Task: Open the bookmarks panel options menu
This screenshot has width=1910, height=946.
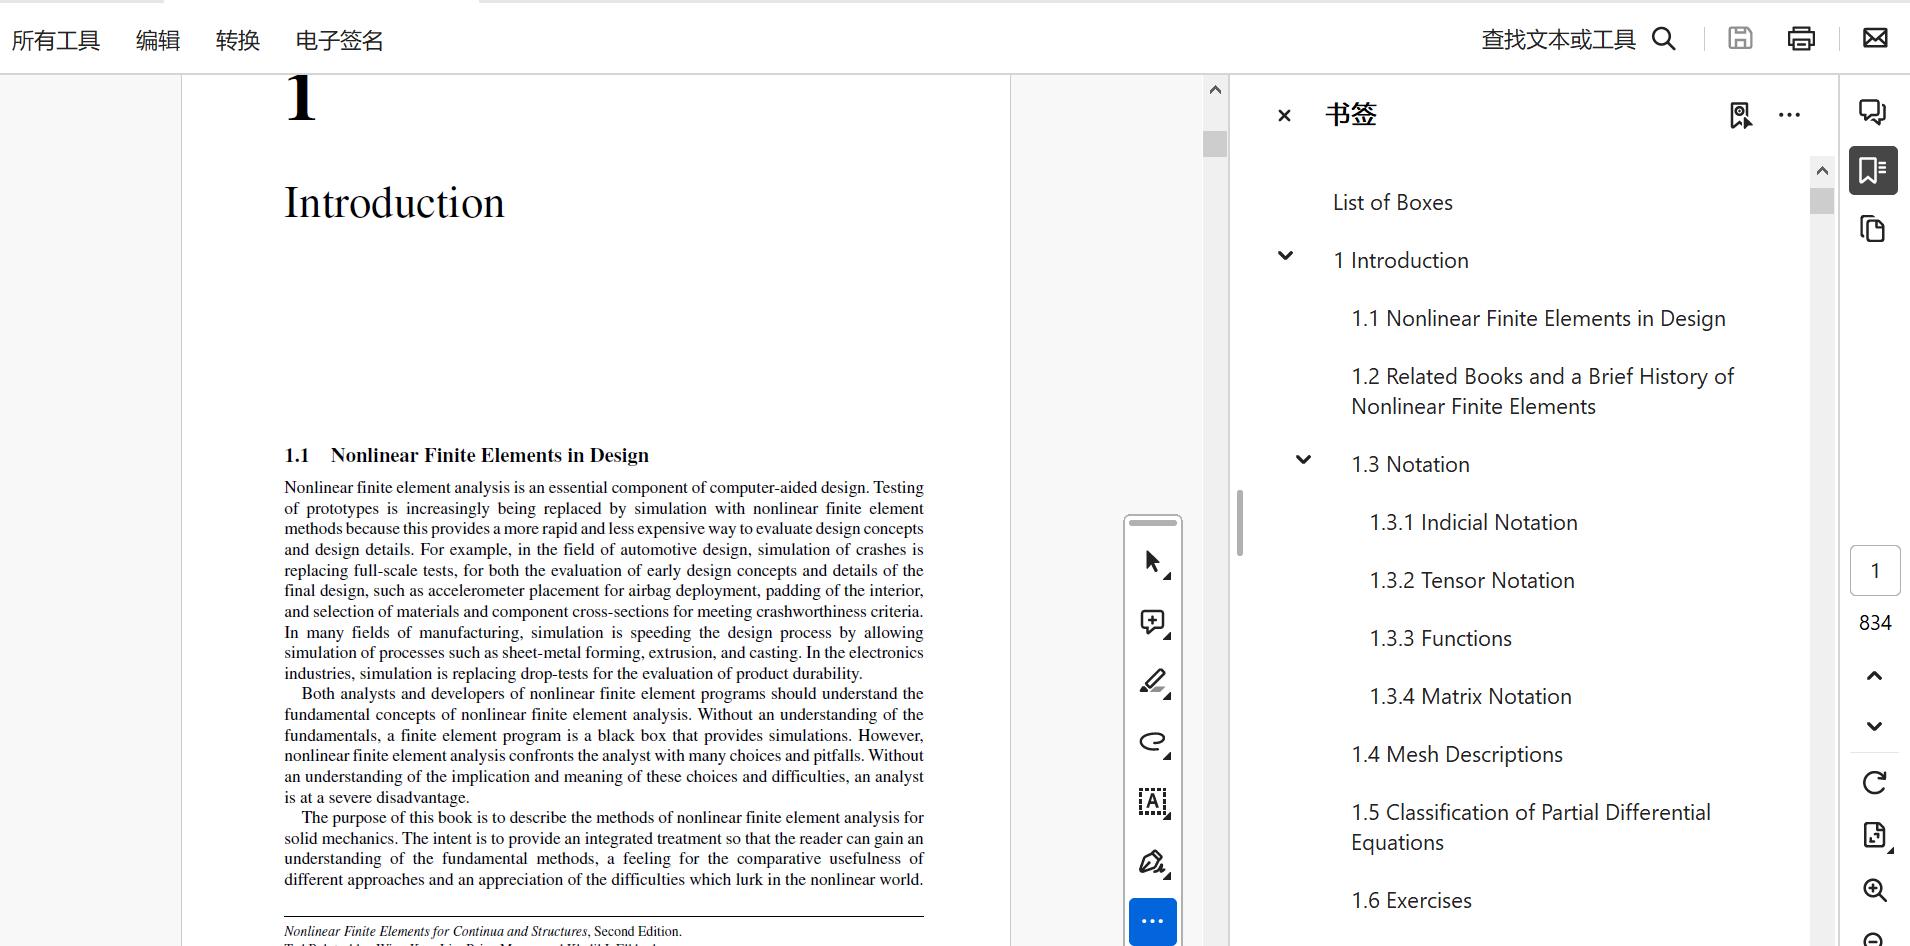Action: pyautogui.click(x=1789, y=115)
